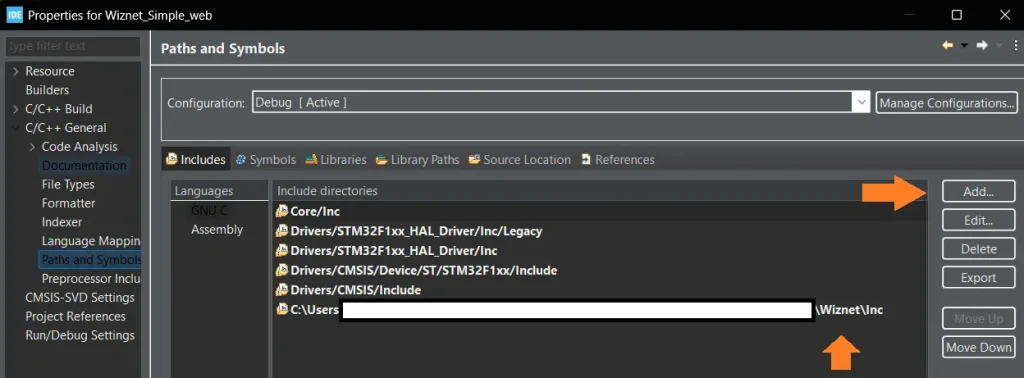
Task: Click the Source Location tab icon
Action: (x=474, y=159)
